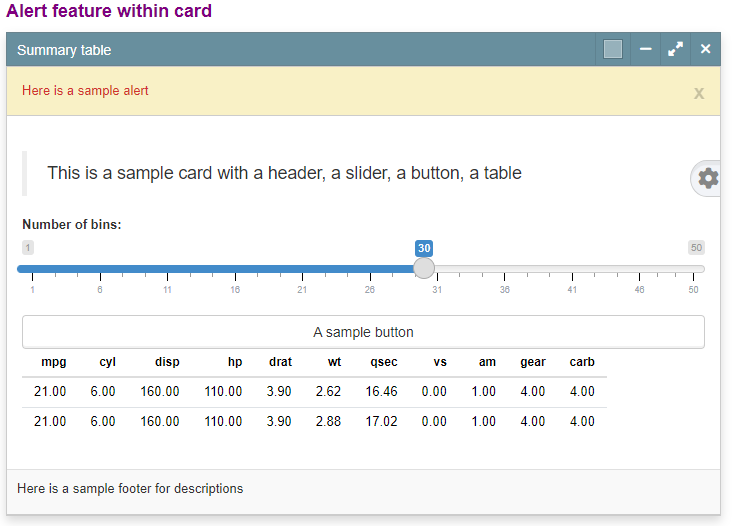Viewport: 732px width, 526px height.
Task: Click the slider handle at 30
Action: (x=424, y=268)
